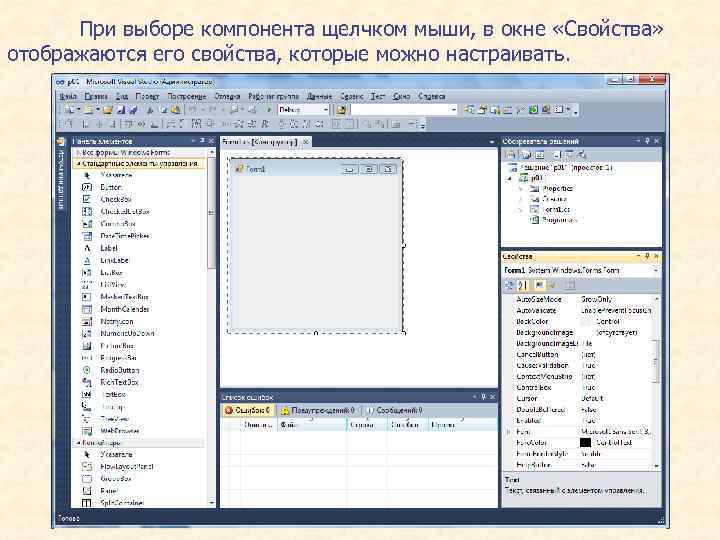This screenshot has height=540, width=720.
Task: Toggle the Сообщений 0 messages filter
Action: coord(394,410)
